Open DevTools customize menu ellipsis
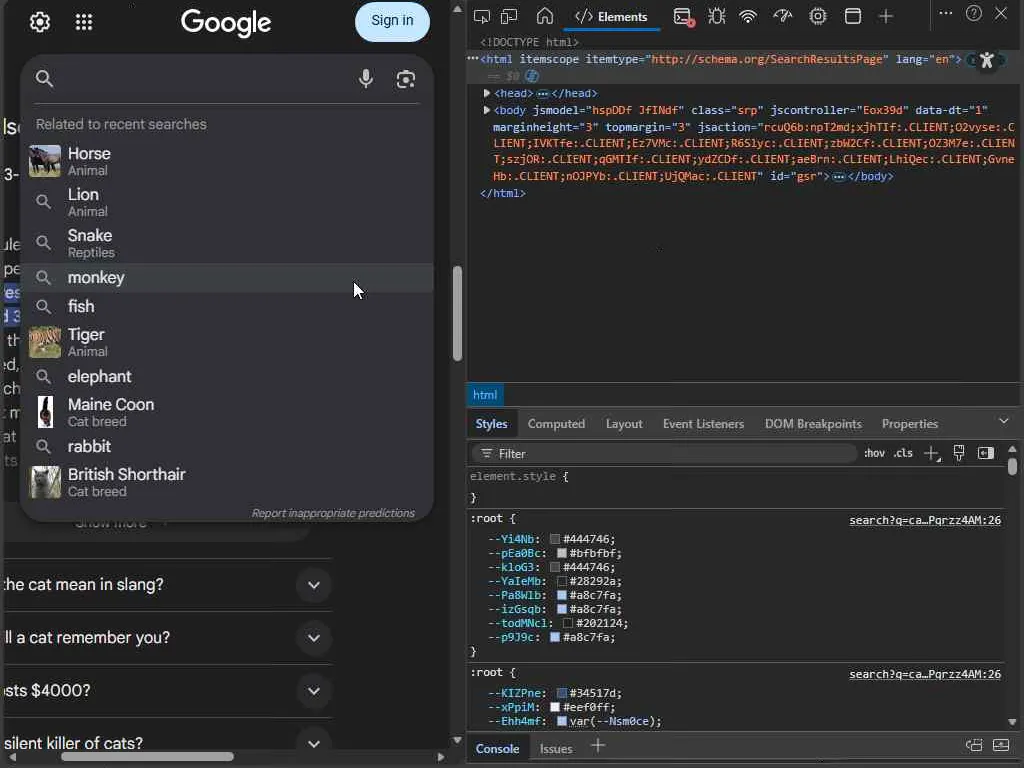The image size is (1024, 768). pyautogui.click(x=946, y=13)
